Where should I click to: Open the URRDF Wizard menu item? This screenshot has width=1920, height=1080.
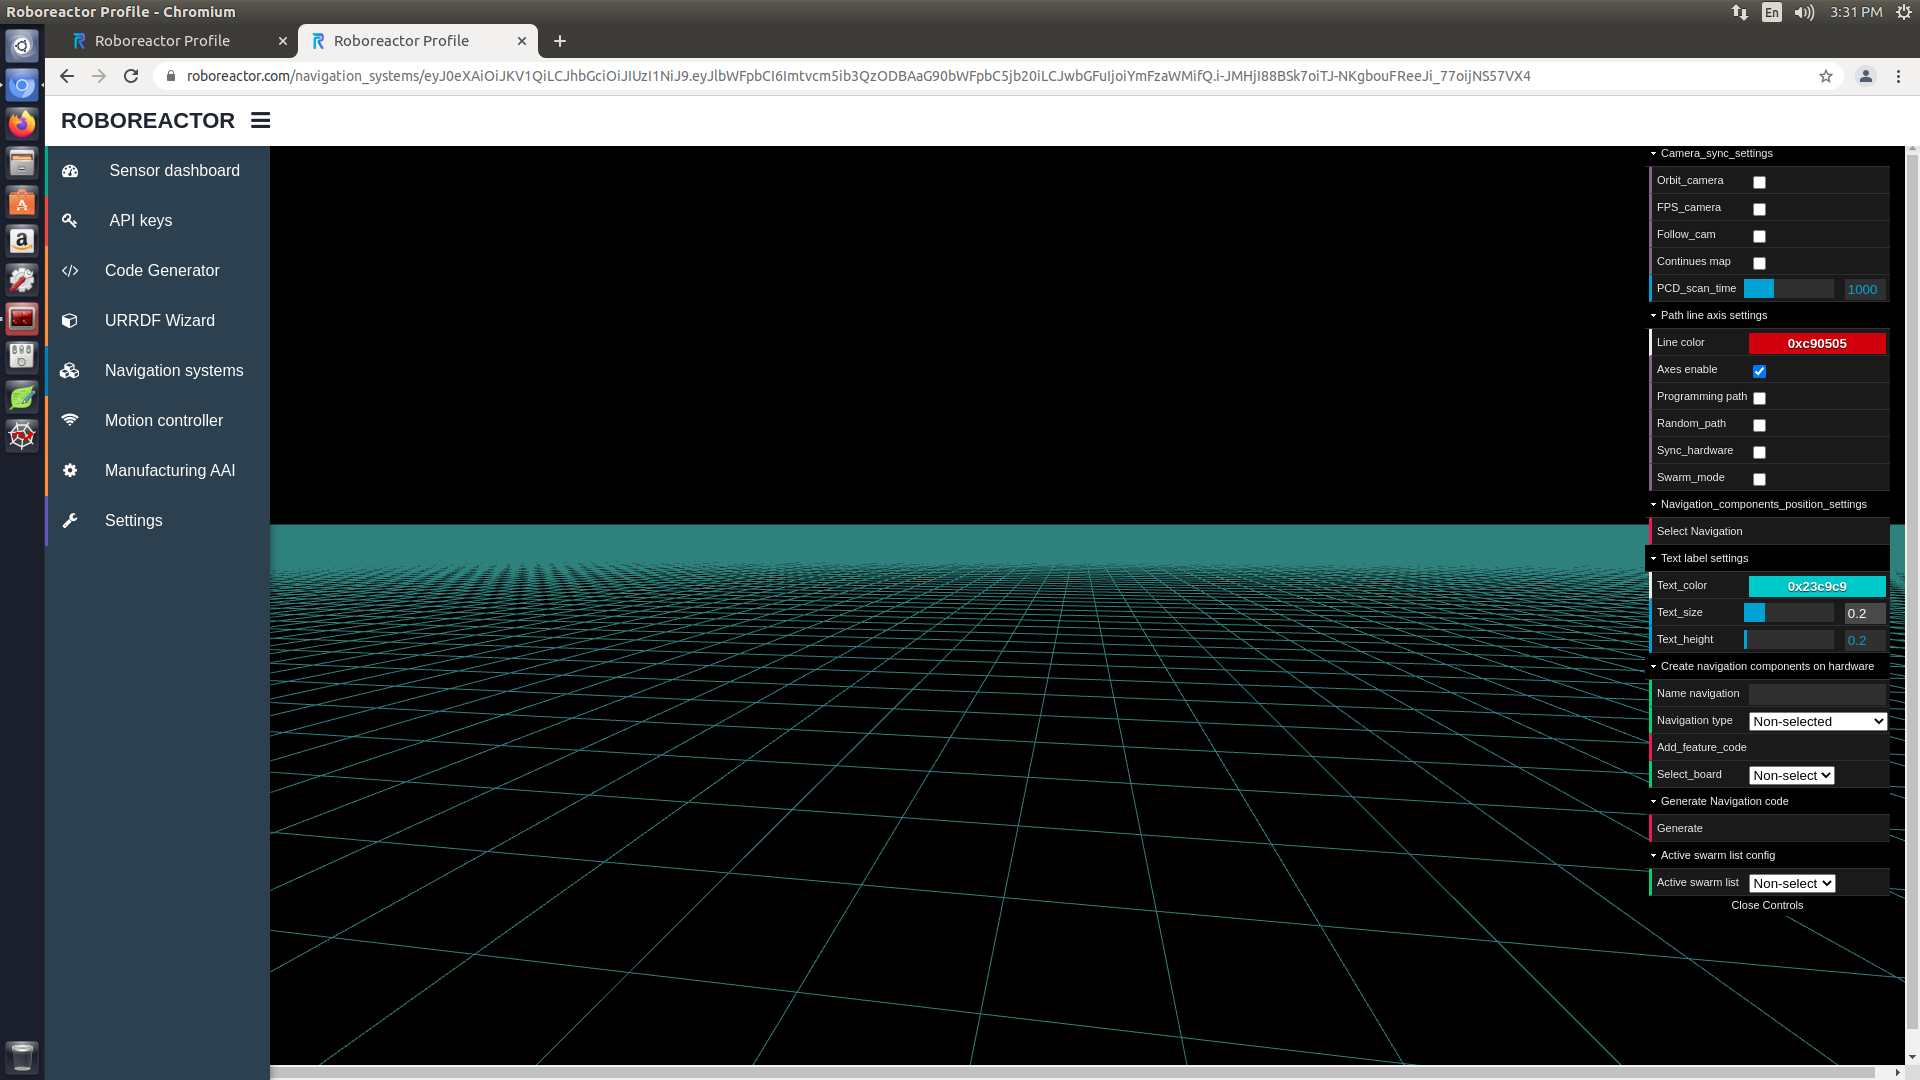click(x=158, y=321)
